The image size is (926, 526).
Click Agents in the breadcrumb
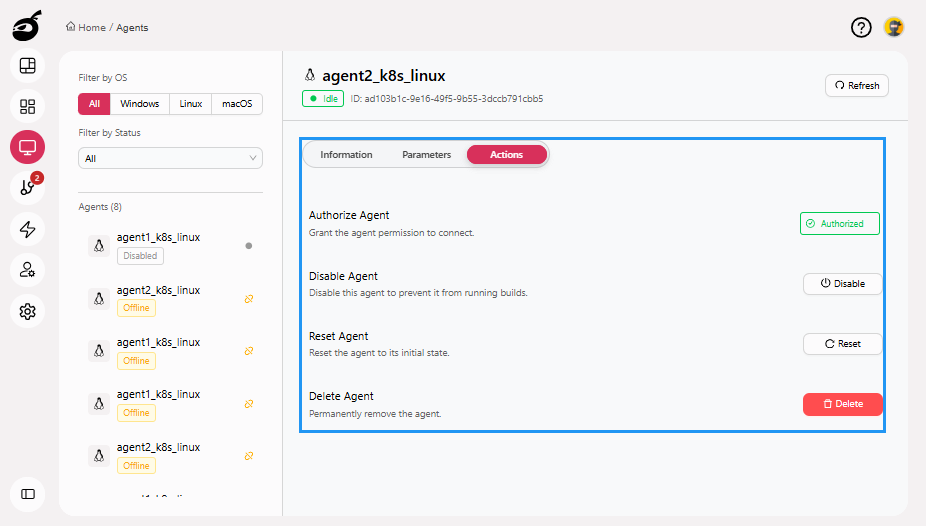[132, 28]
